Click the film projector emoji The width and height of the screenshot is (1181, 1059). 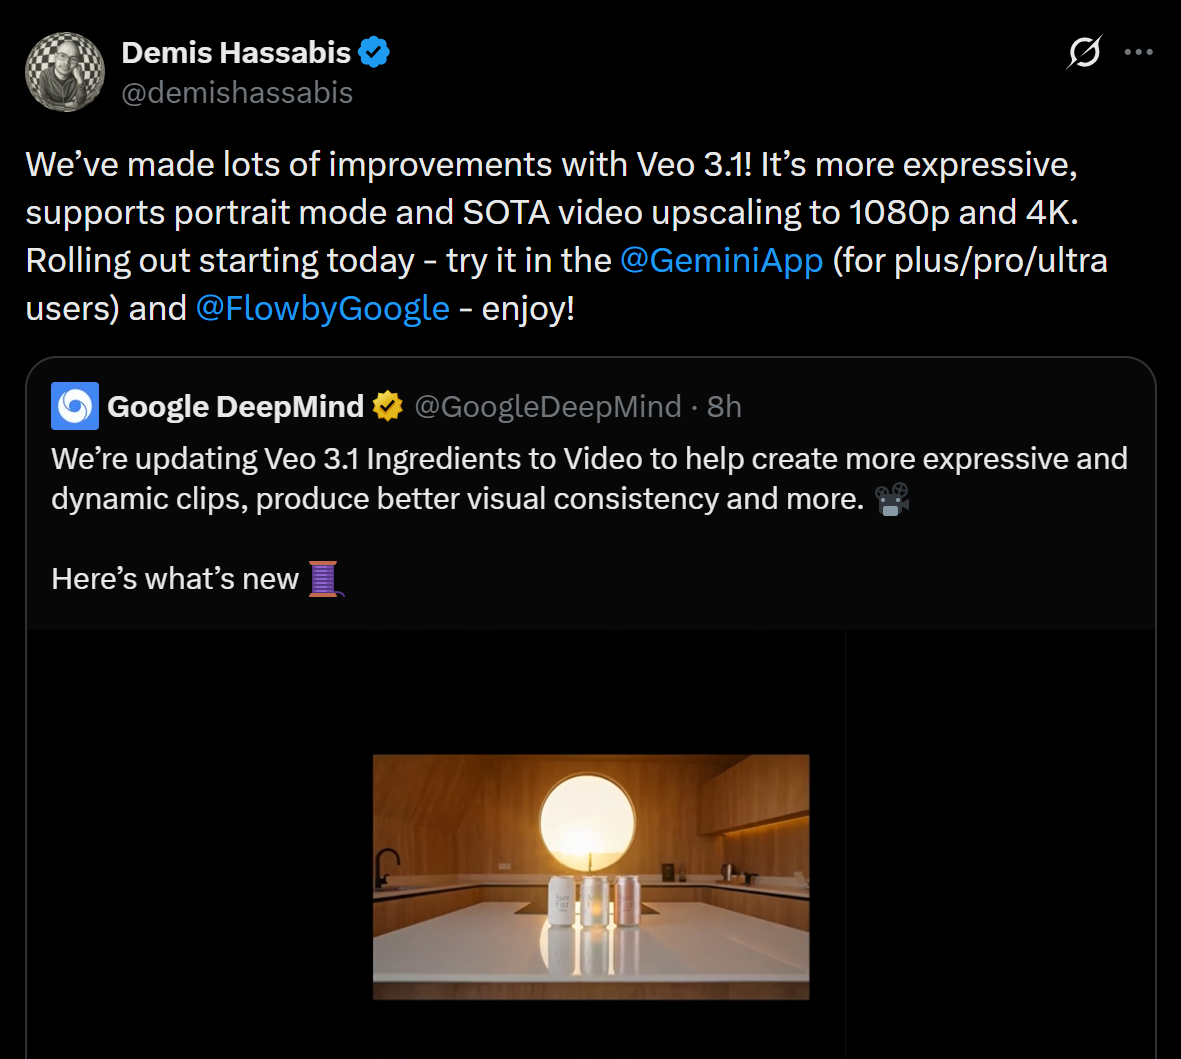[891, 499]
